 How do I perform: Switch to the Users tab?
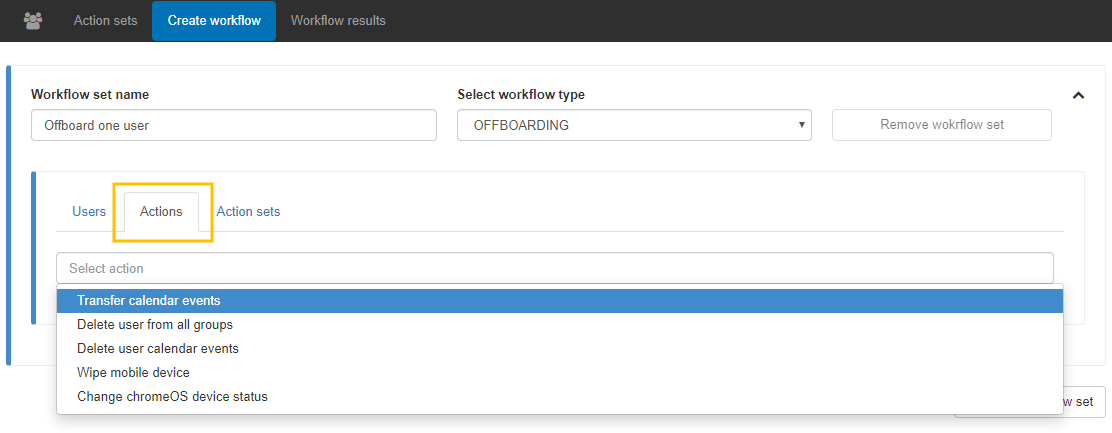(89, 212)
